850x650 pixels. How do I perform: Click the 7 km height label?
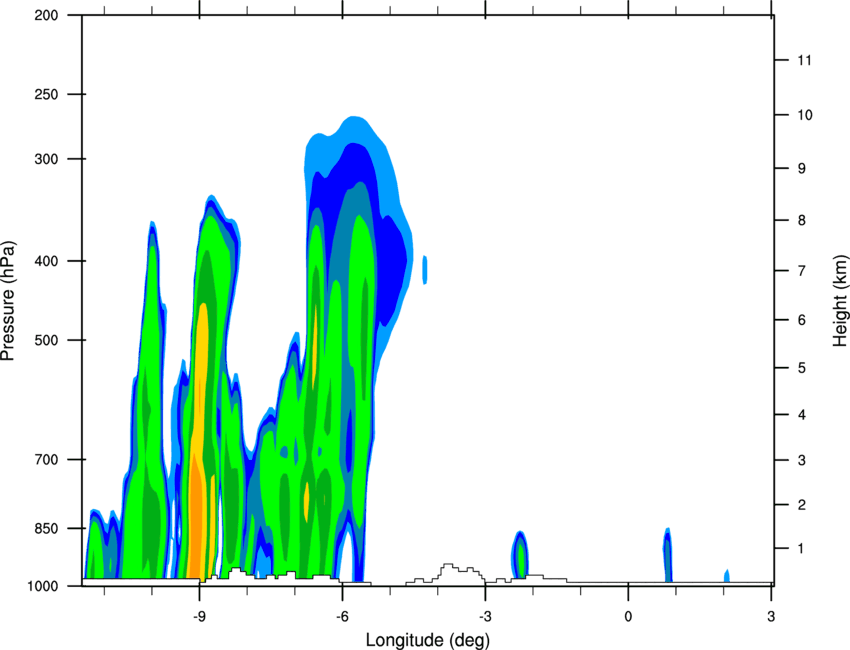801,271
